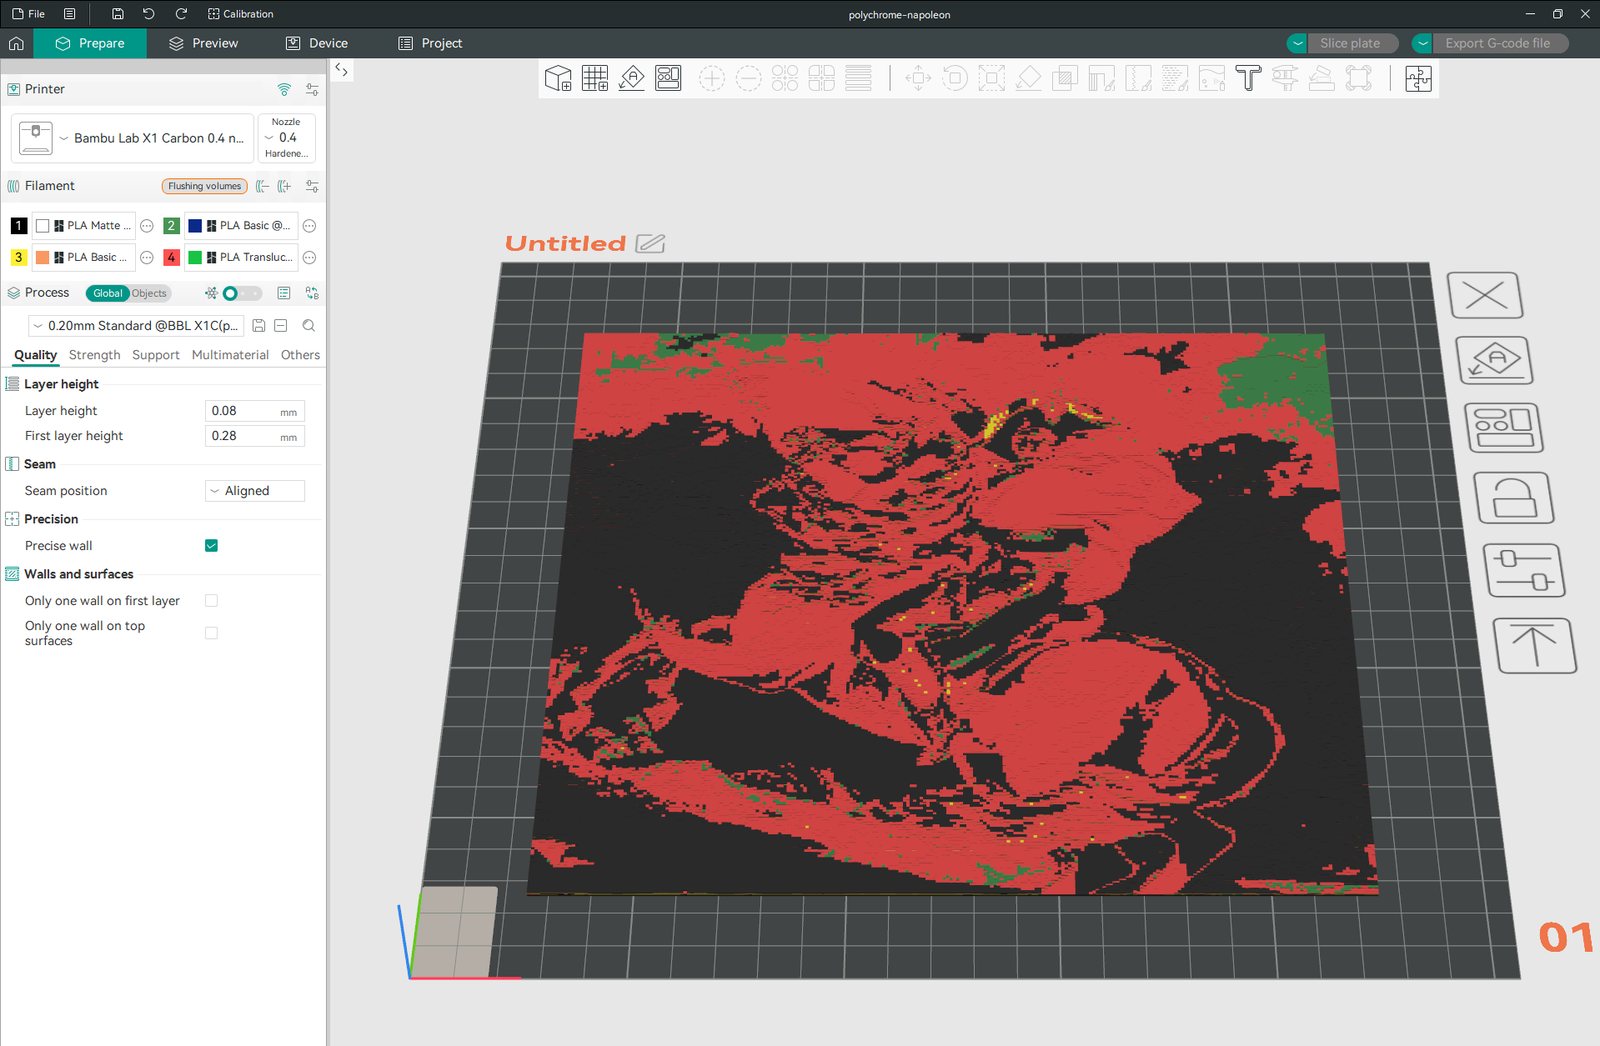The height and width of the screenshot is (1046, 1600).
Task: Open the process preset dropdown
Action: (136, 326)
